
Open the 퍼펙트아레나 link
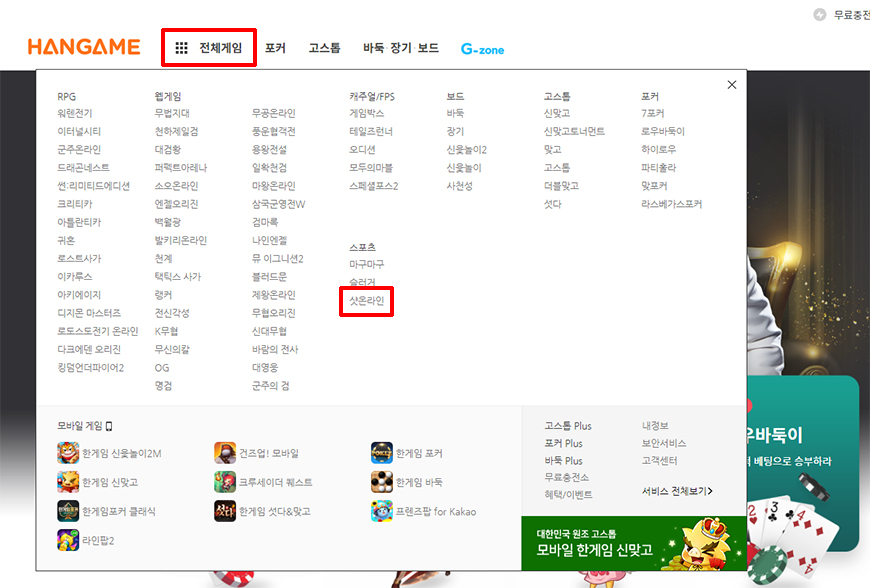[181, 168]
